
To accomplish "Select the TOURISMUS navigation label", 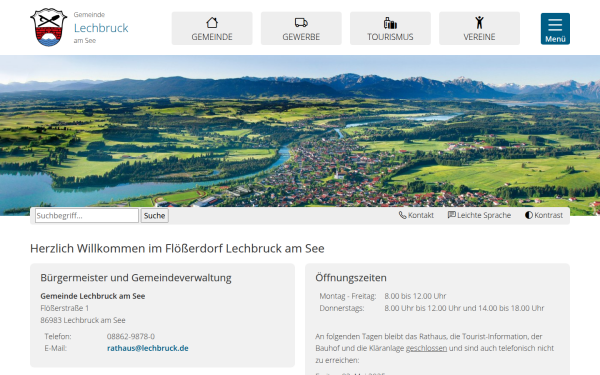I will [x=390, y=37].
